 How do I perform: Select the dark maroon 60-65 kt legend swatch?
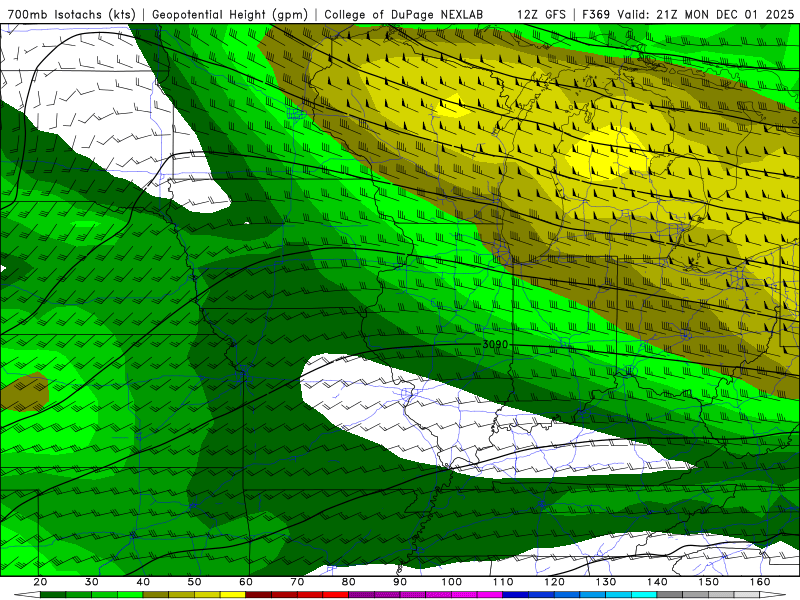click(259, 595)
